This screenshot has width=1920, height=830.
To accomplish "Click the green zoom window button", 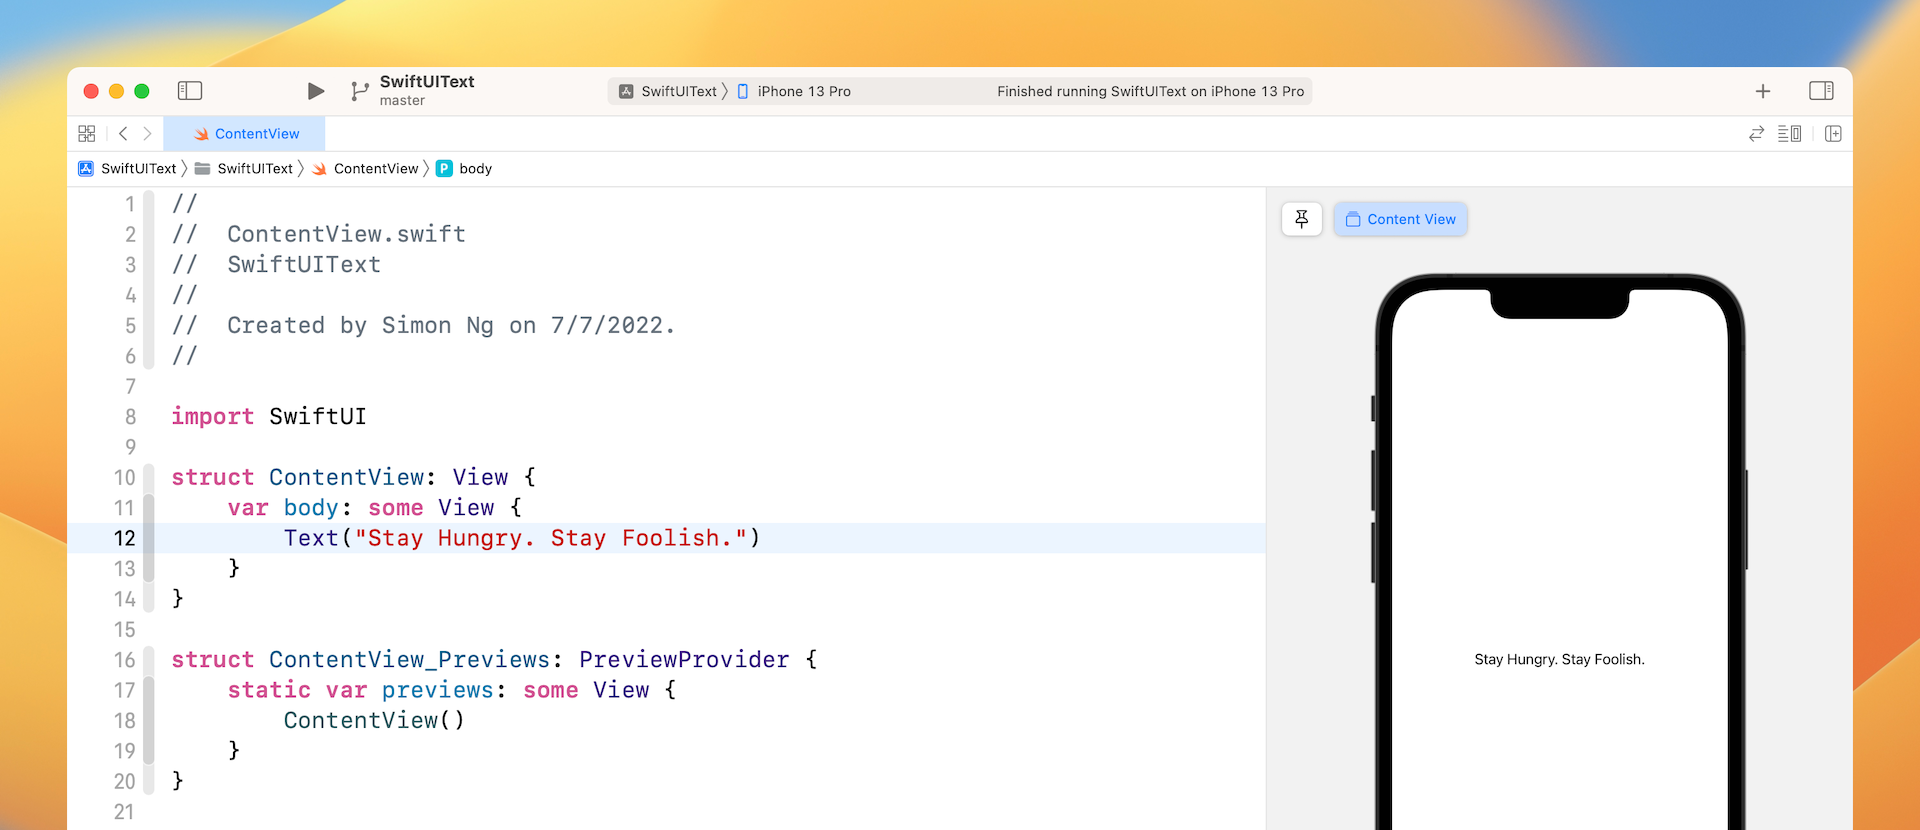I will click(x=142, y=91).
